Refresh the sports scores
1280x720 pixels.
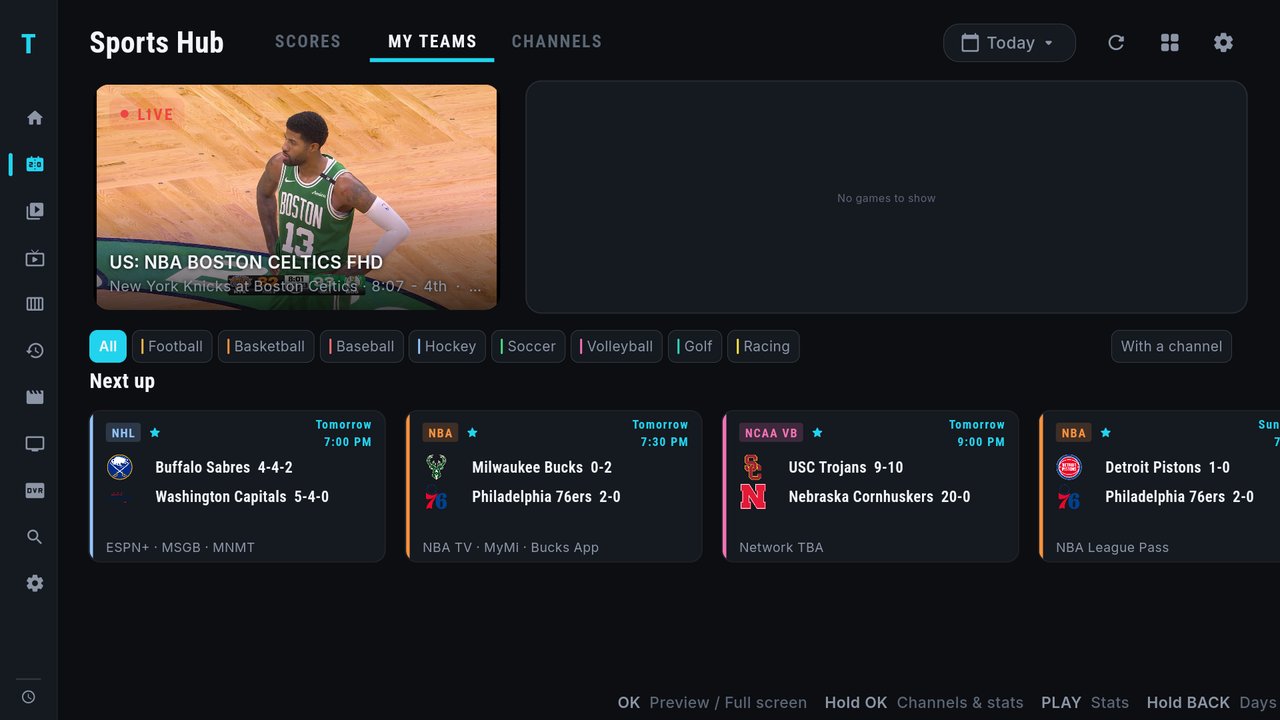coord(1116,43)
